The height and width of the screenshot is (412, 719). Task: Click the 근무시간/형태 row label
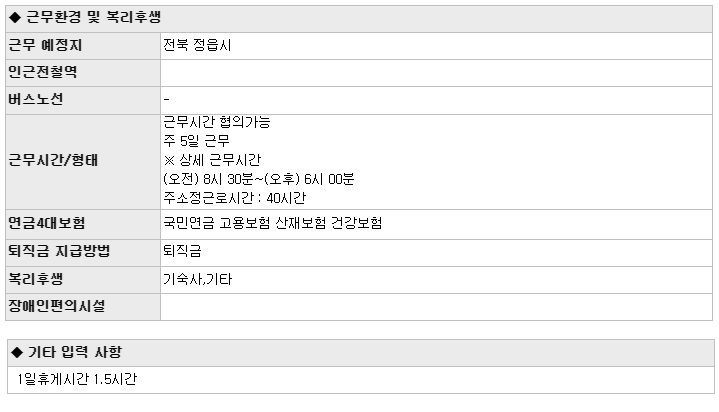tap(53, 161)
